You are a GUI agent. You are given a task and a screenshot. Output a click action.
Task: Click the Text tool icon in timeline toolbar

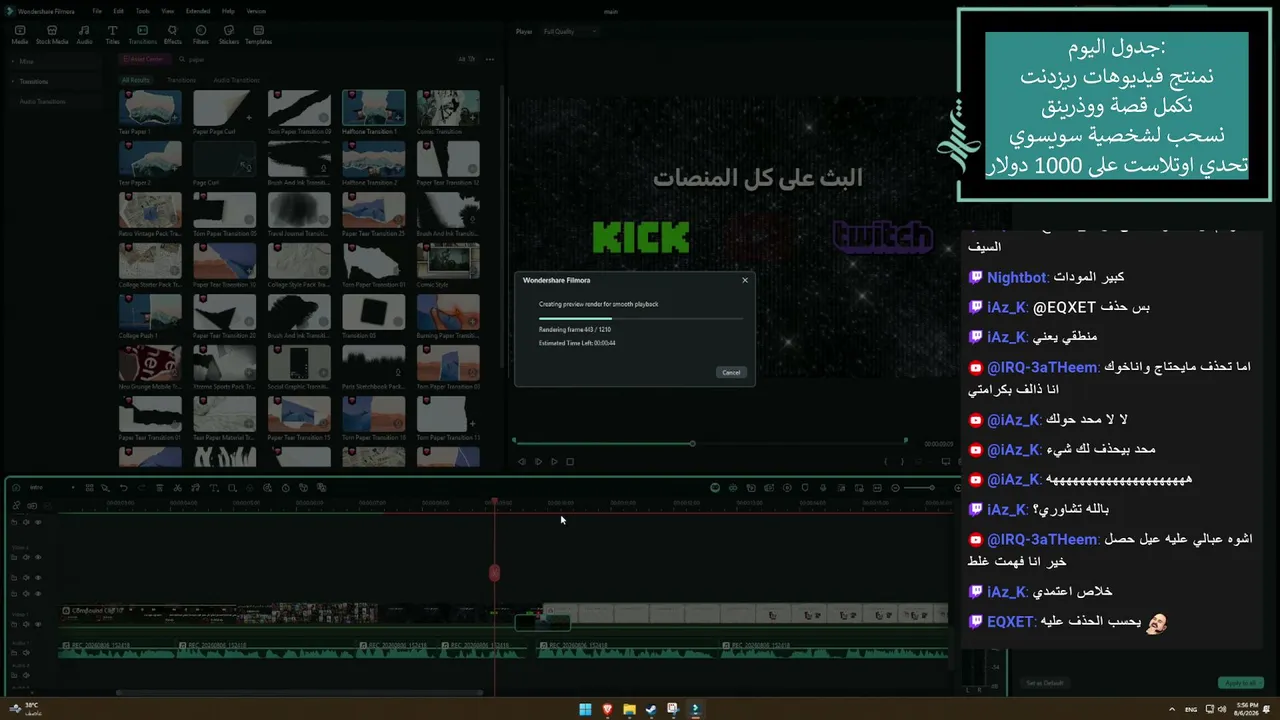[213, 488]
